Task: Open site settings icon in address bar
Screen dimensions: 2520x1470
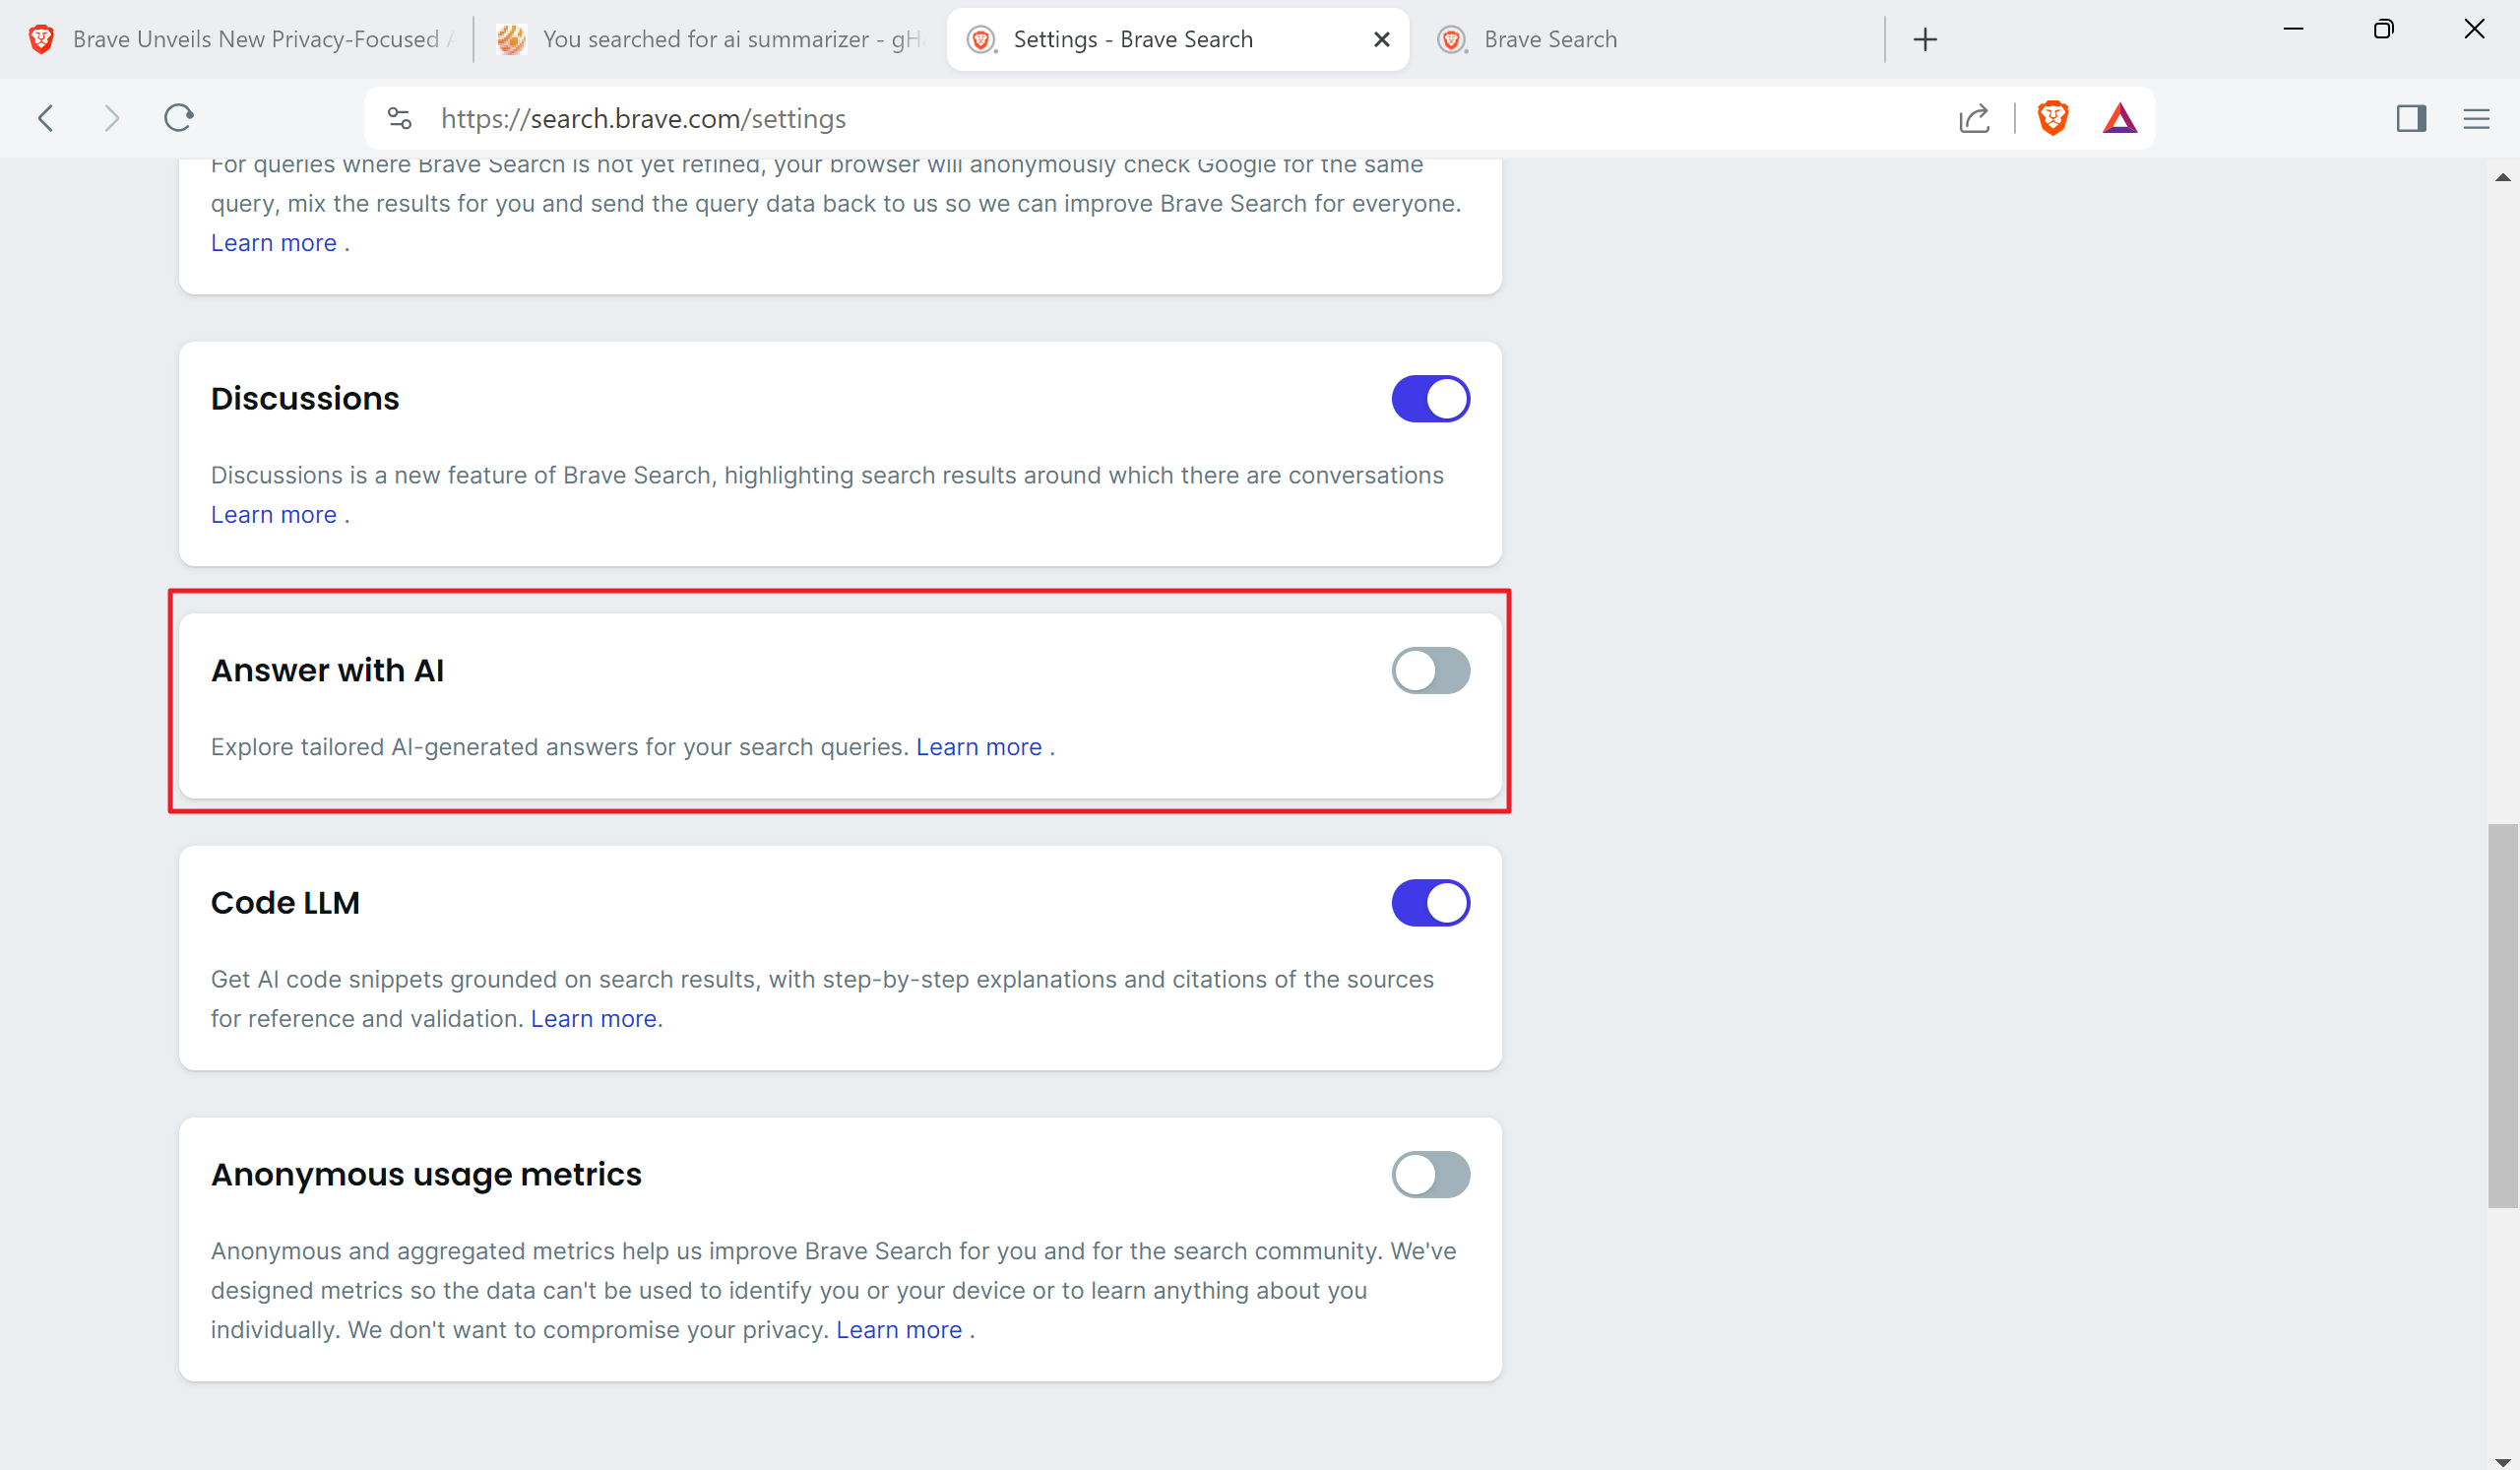Action: 399,118
